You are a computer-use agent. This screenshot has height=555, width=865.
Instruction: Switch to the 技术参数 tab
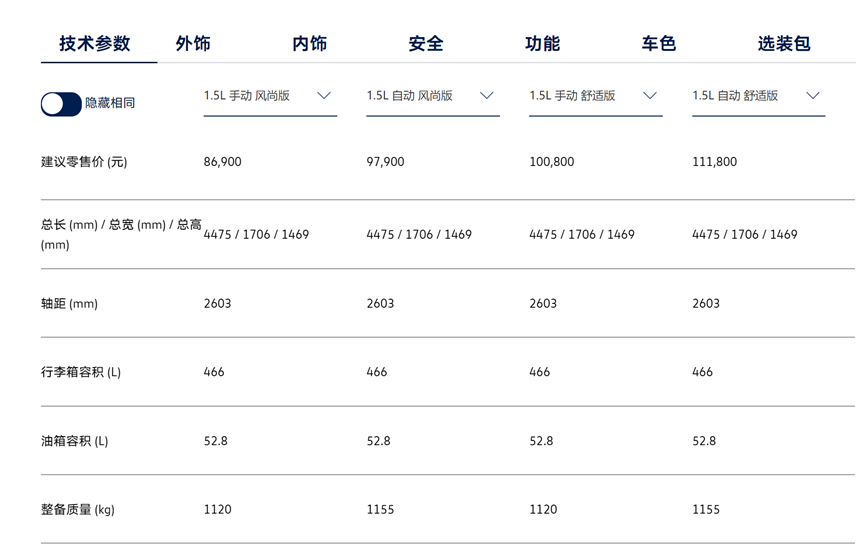[95, 44]
